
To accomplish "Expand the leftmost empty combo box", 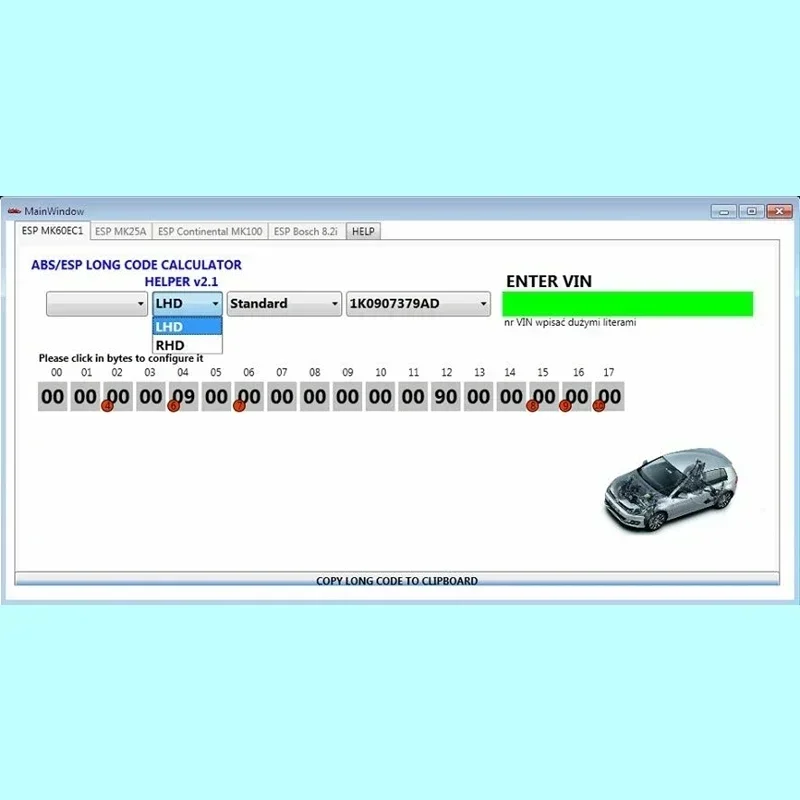I will click(95, 303).
